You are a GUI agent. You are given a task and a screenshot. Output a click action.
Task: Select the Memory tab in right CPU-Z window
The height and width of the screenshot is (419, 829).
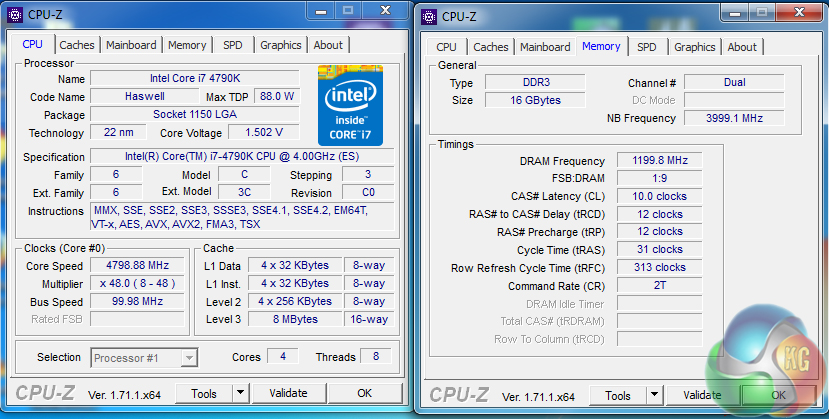(x=601, y=46)
